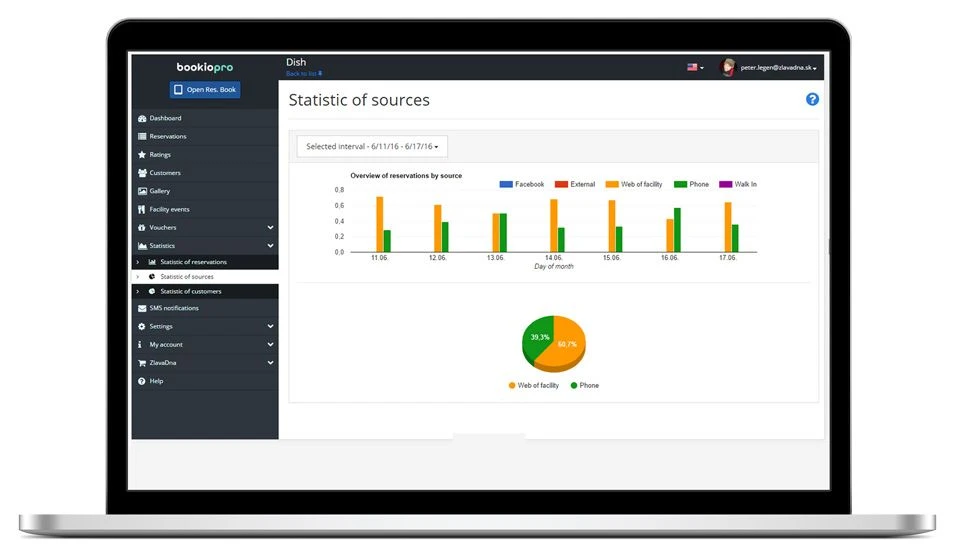This screenshot has height=555, width=955.
Task: Toggle Phone series in bar chart legend
Action: 691,184
